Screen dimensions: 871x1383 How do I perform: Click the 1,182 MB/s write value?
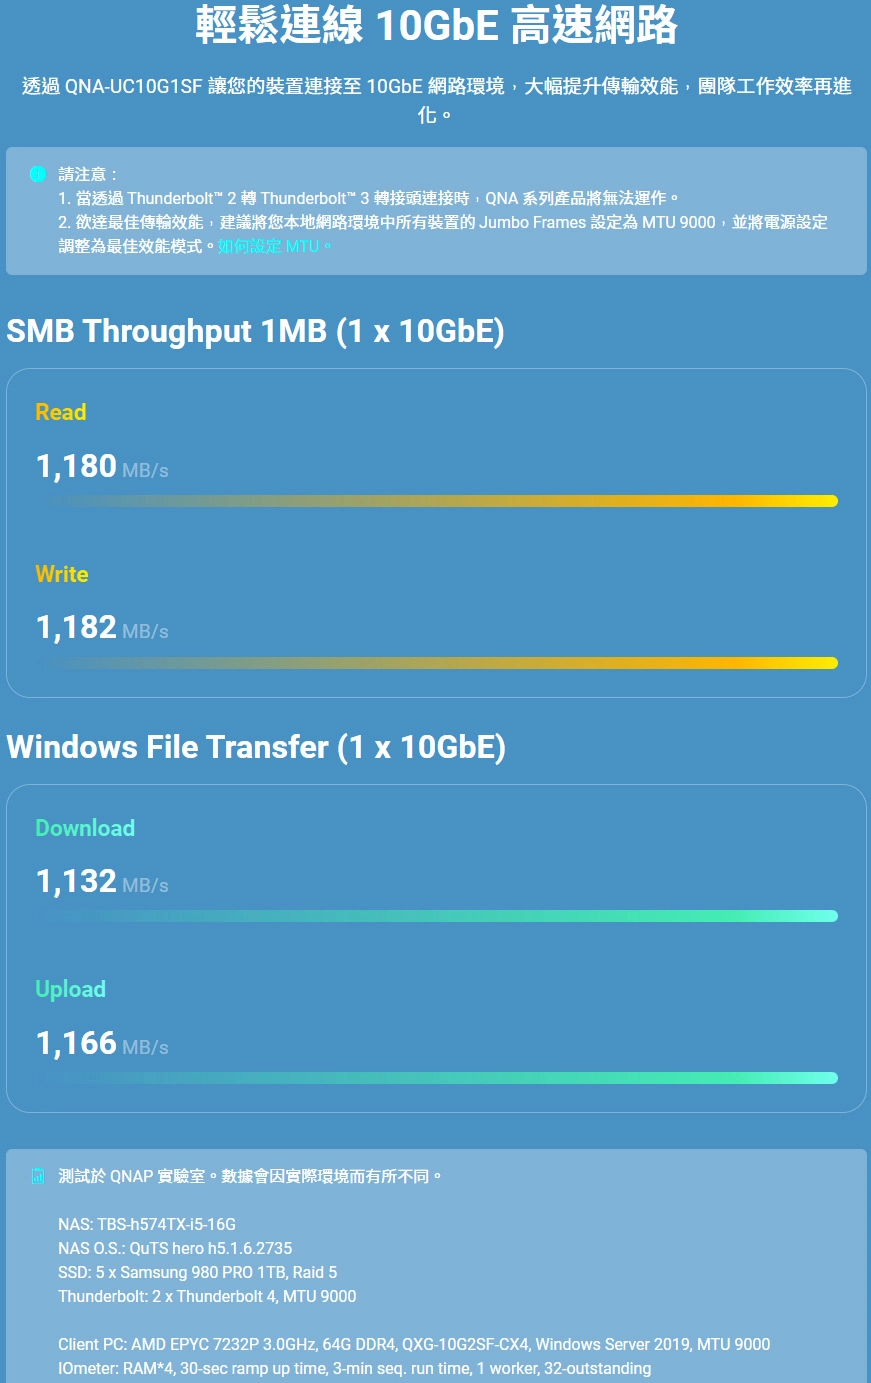pos(102,628)
